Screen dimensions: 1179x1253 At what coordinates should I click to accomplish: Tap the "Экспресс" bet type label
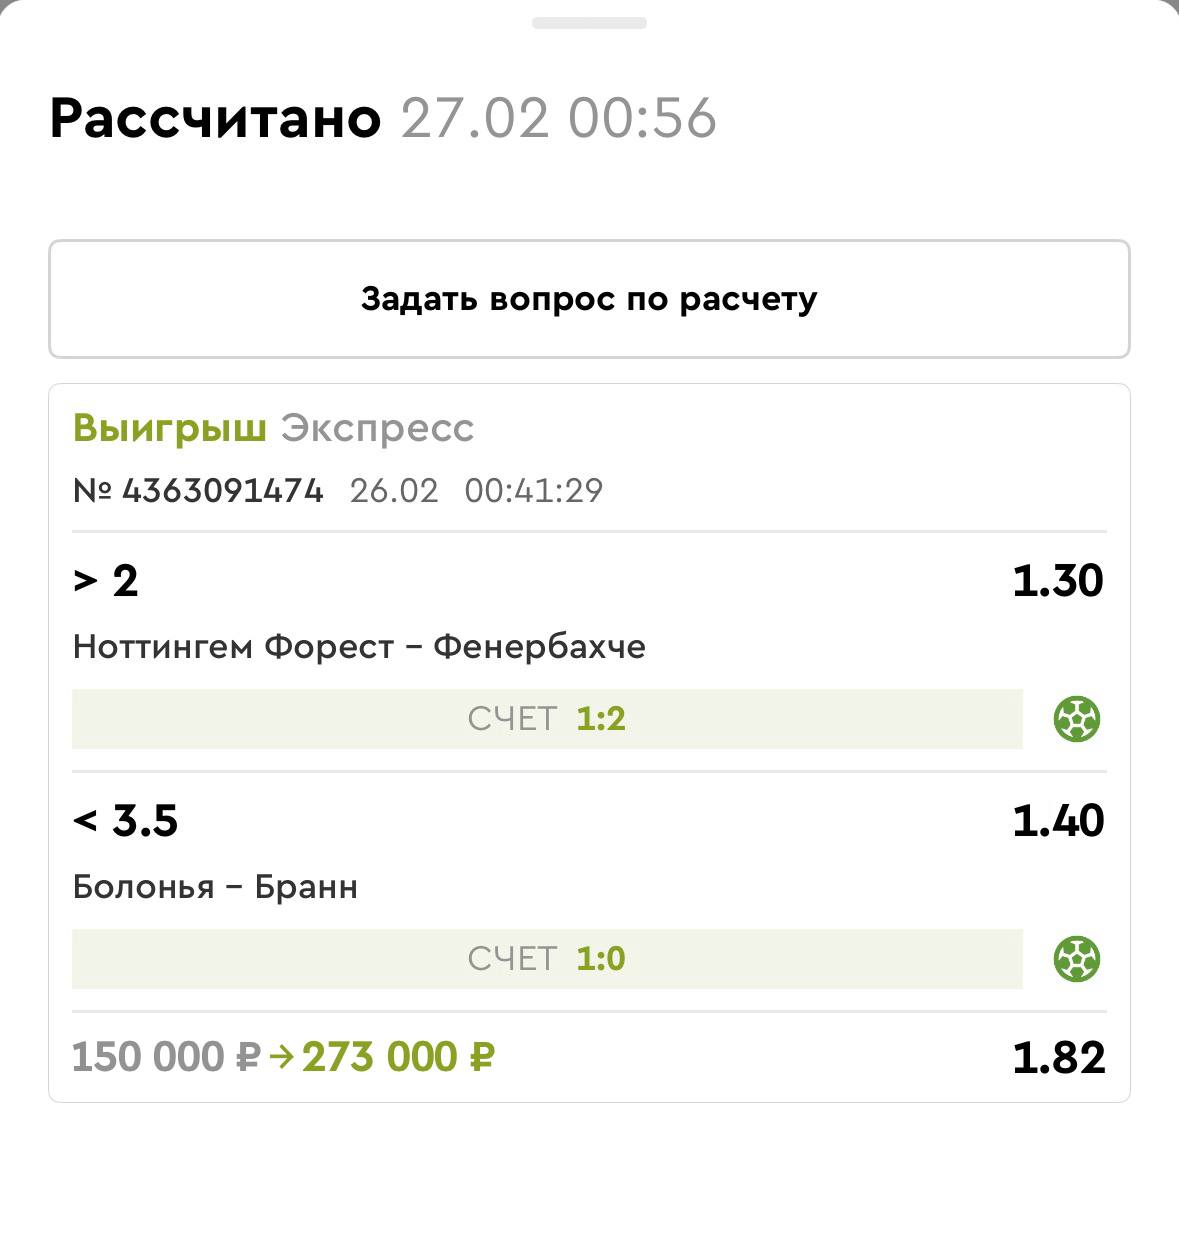tap(377, 428)
